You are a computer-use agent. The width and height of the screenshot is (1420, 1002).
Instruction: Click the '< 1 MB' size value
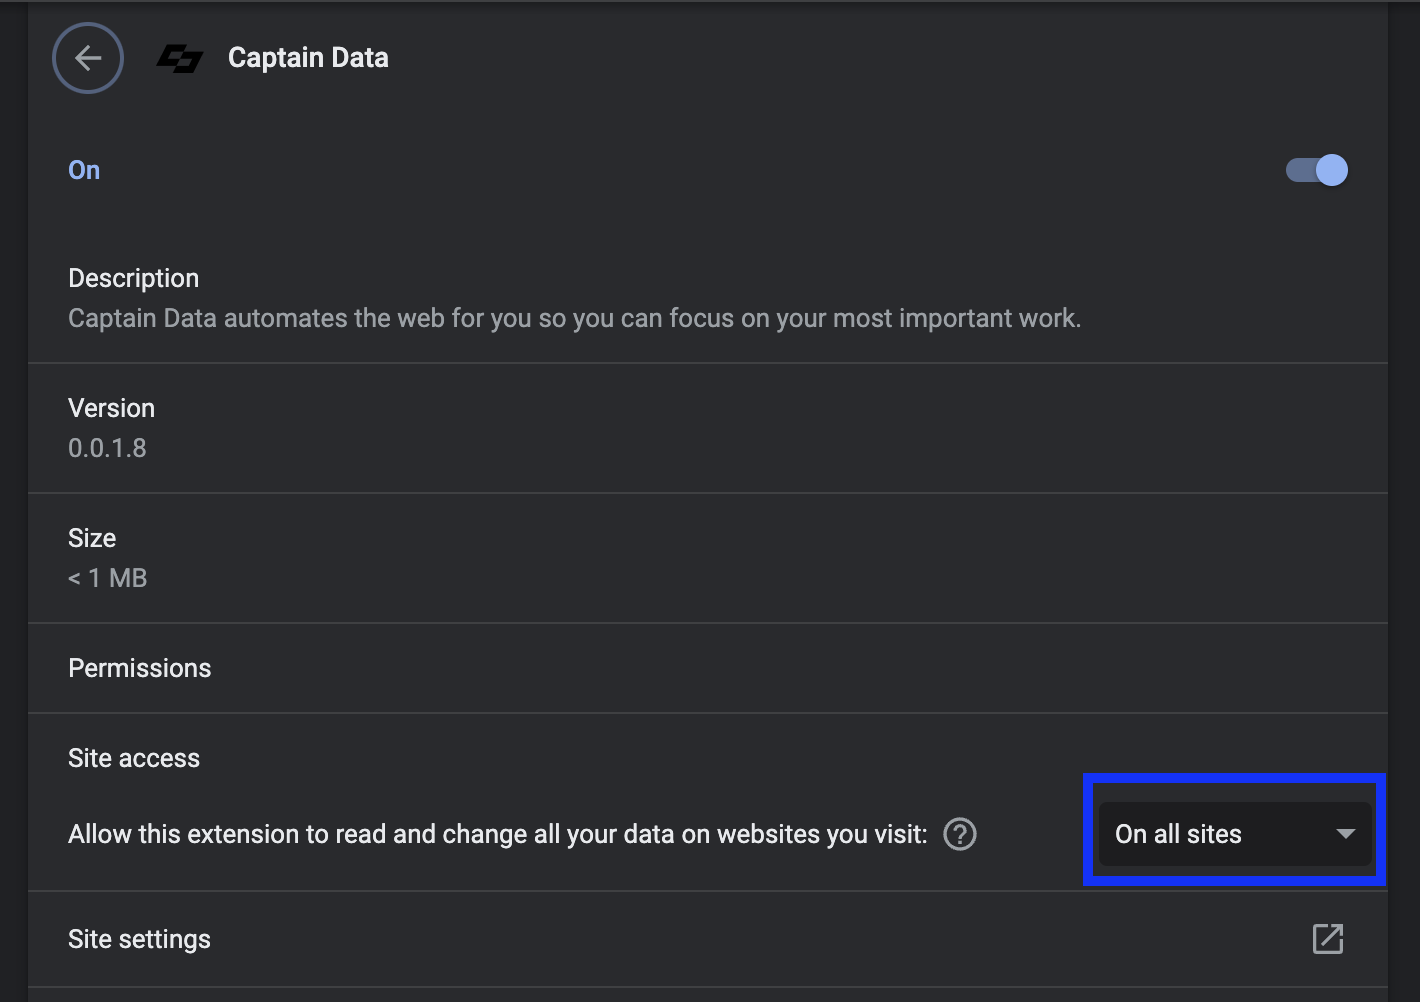[x=107, y=578]
